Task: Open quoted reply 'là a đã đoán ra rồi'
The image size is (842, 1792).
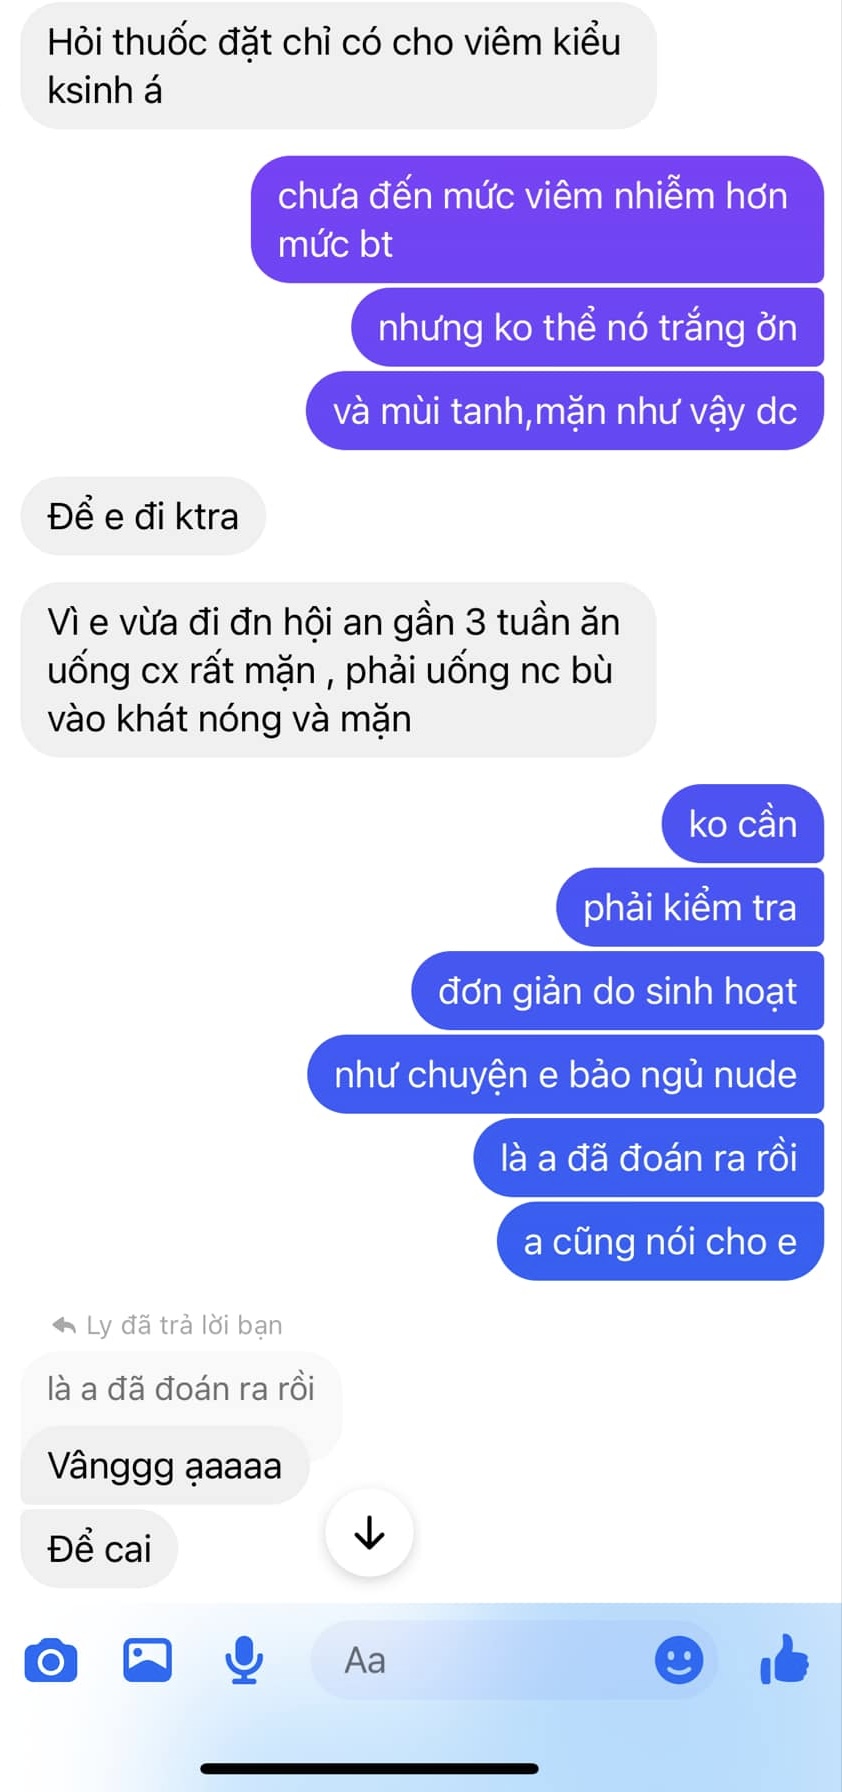Action: [181, 1389]
